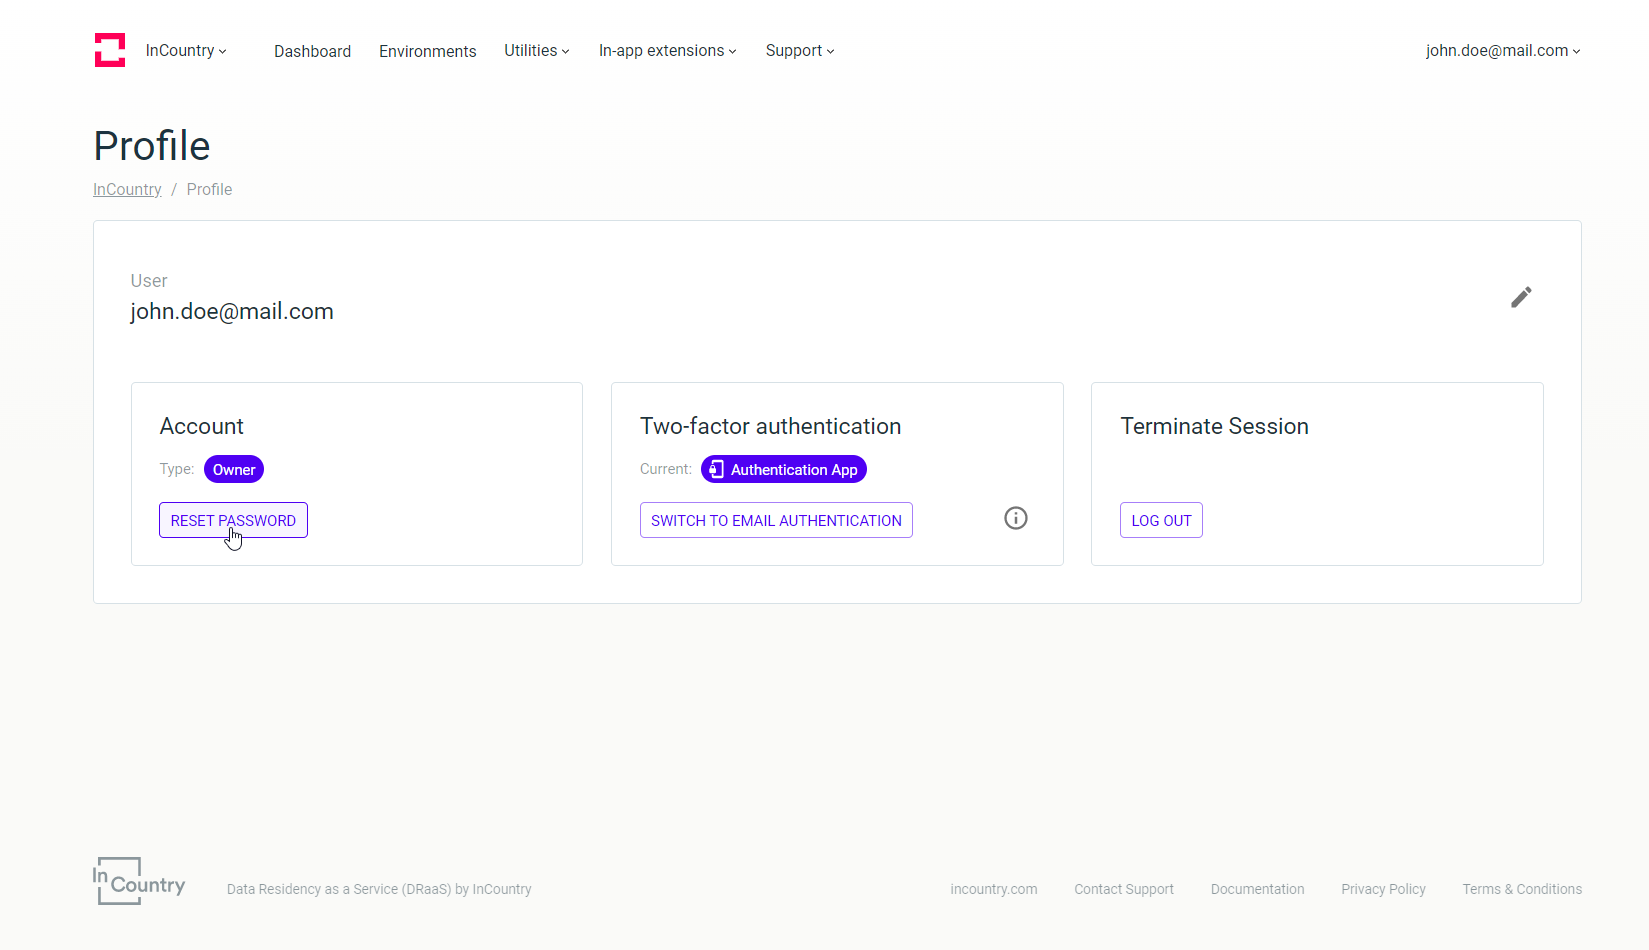Follow the InCountry breadcrumb link
Screen dimensions: 1649x950
coord(127,190)
